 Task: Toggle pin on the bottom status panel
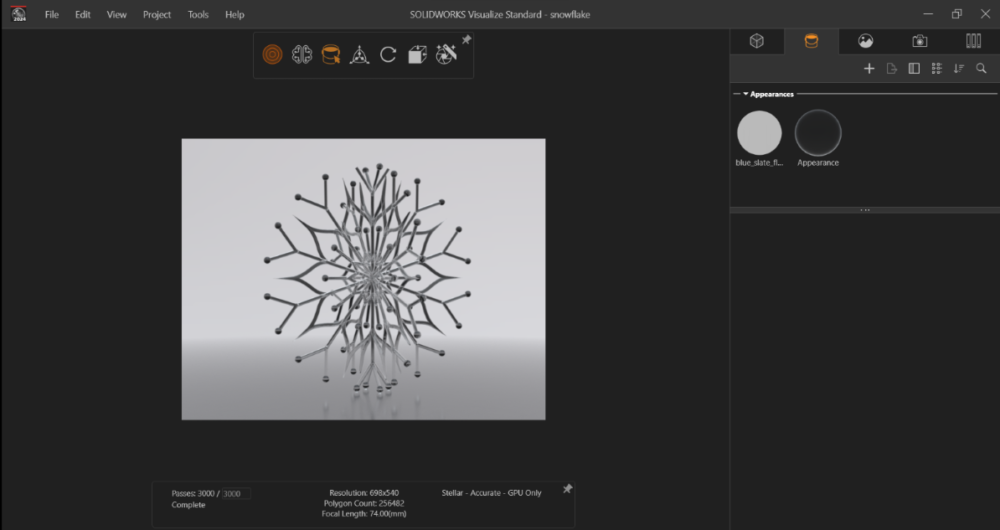[x=567, y=489]
